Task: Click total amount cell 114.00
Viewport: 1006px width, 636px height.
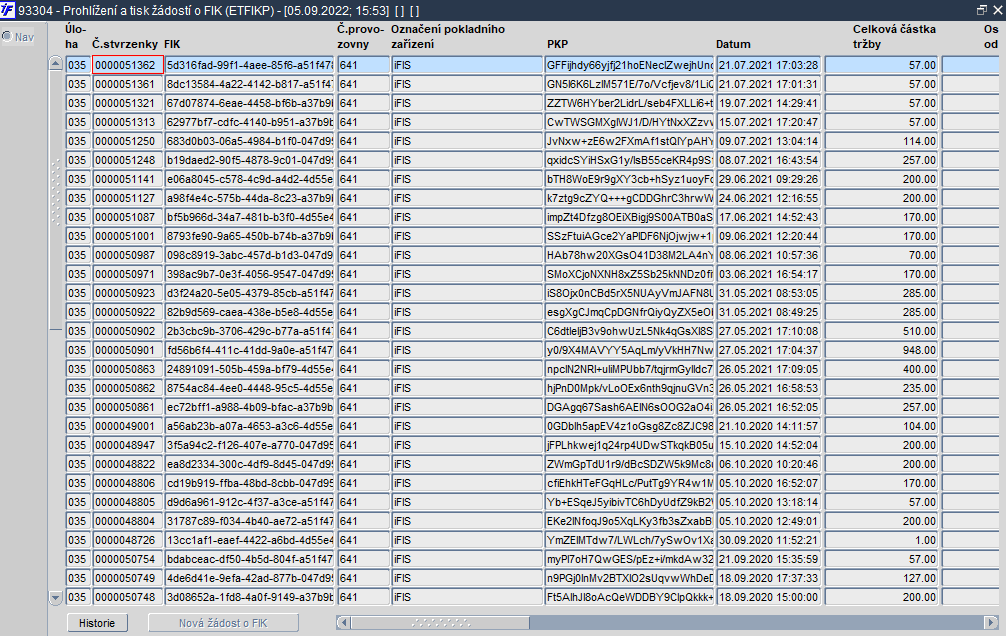Action: point(882,141)
